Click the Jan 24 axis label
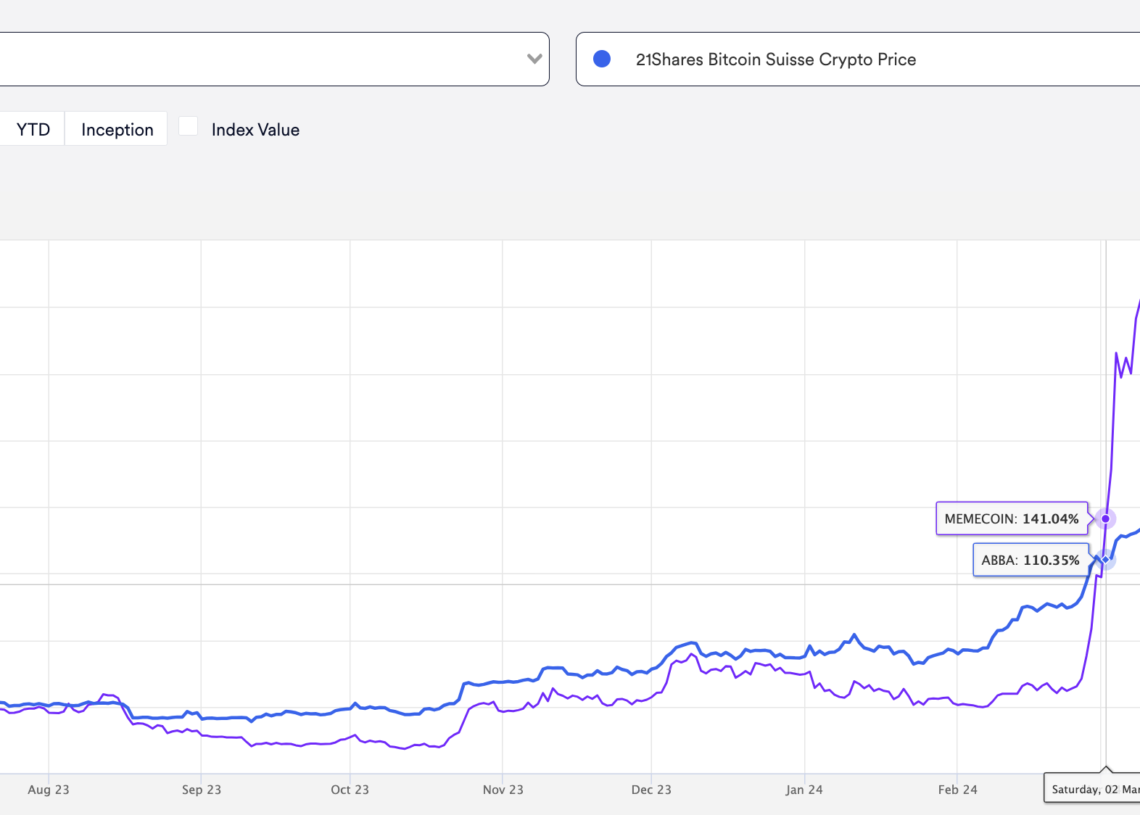 point(804,789)
